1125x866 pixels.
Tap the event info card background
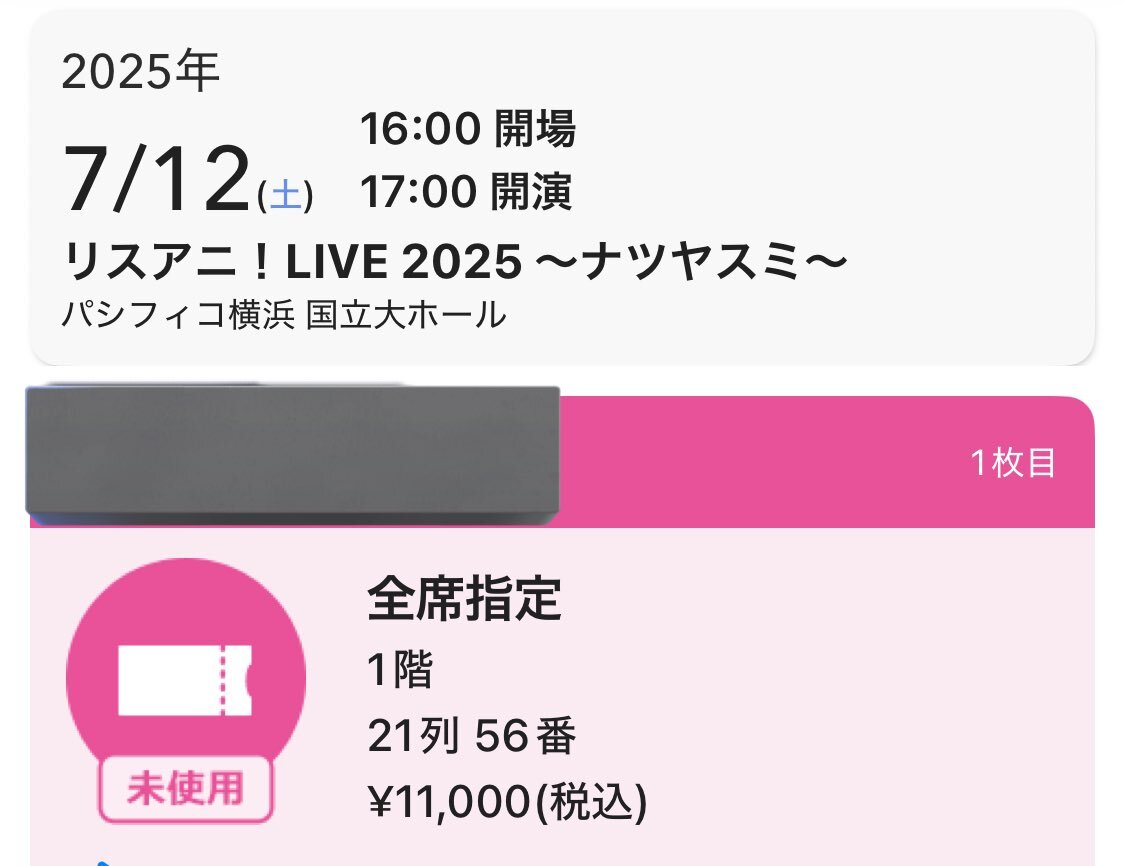point(562,188)
